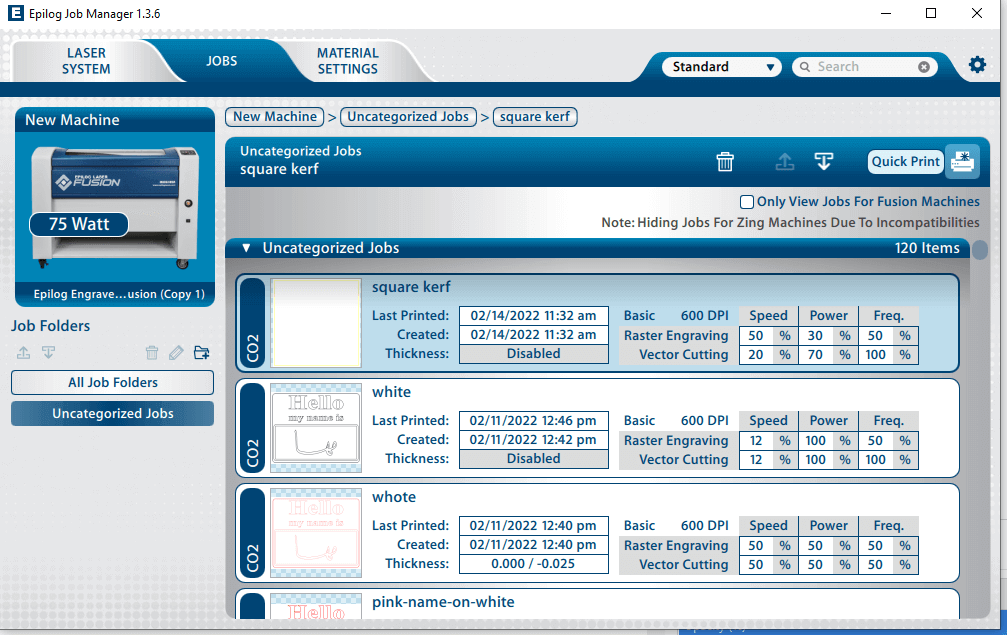
Task: Click the magnifier icon in search box
Action: 805,67
